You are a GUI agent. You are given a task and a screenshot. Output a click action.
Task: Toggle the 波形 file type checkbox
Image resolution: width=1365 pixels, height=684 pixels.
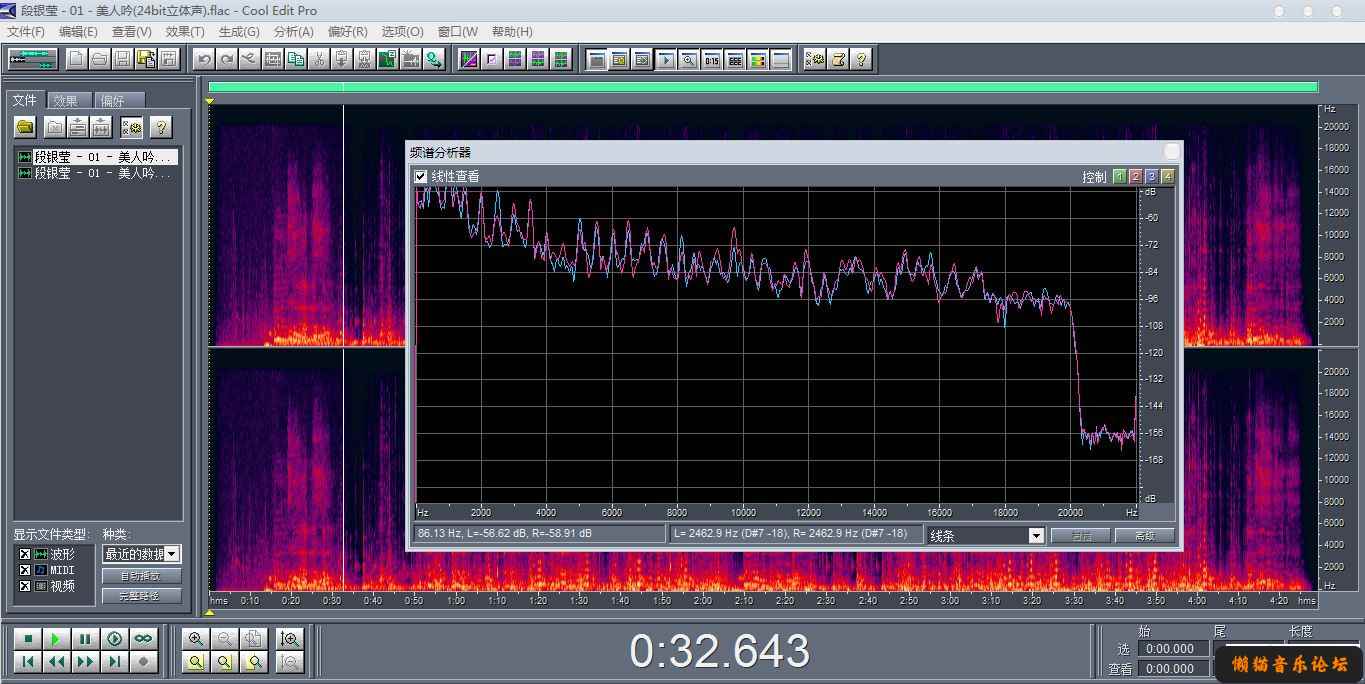pos(25,554)
